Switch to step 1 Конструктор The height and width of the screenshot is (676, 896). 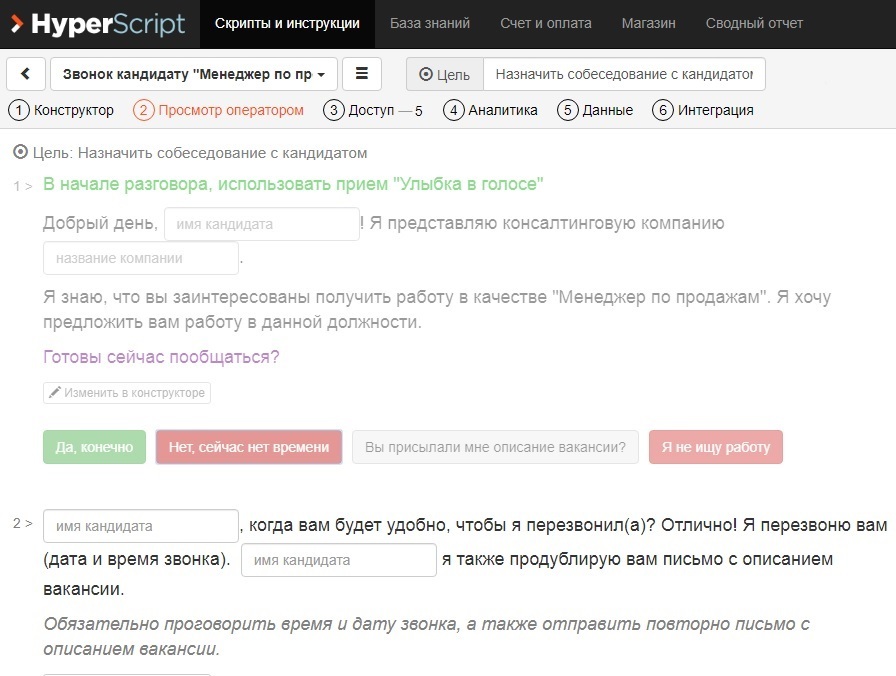pyautogui.click(x=61, y=110)
